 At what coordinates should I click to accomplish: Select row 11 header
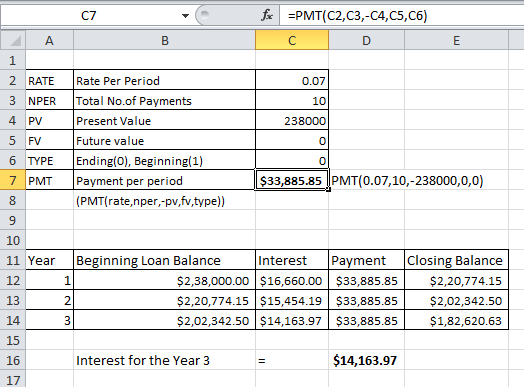[x=13, y=260]
